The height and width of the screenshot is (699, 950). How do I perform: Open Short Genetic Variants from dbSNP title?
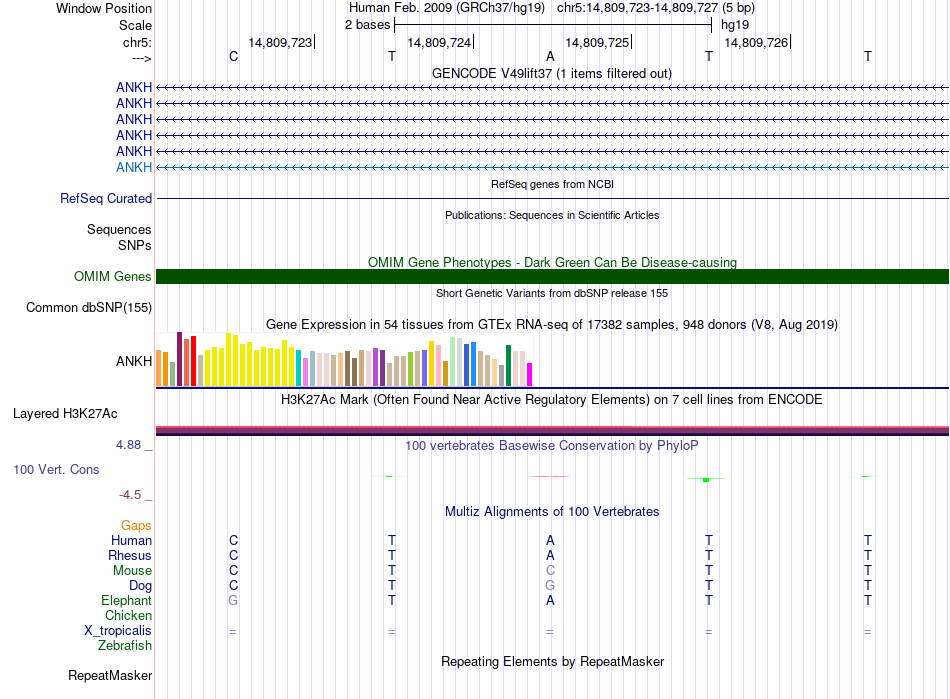(x=552, y=293)
